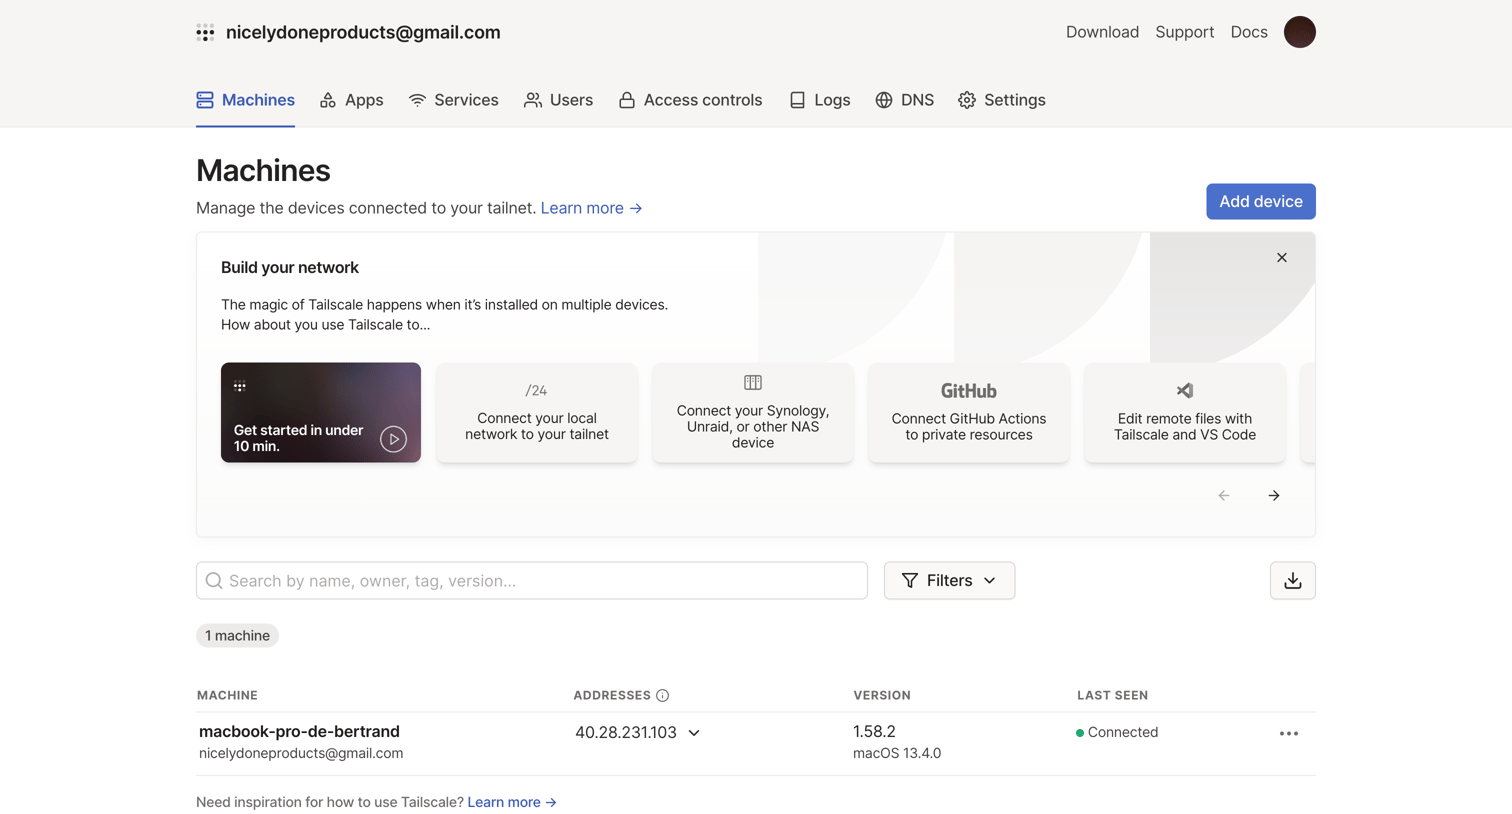Play the Get started video
The image size is (1512, 814).
point(393,439)
